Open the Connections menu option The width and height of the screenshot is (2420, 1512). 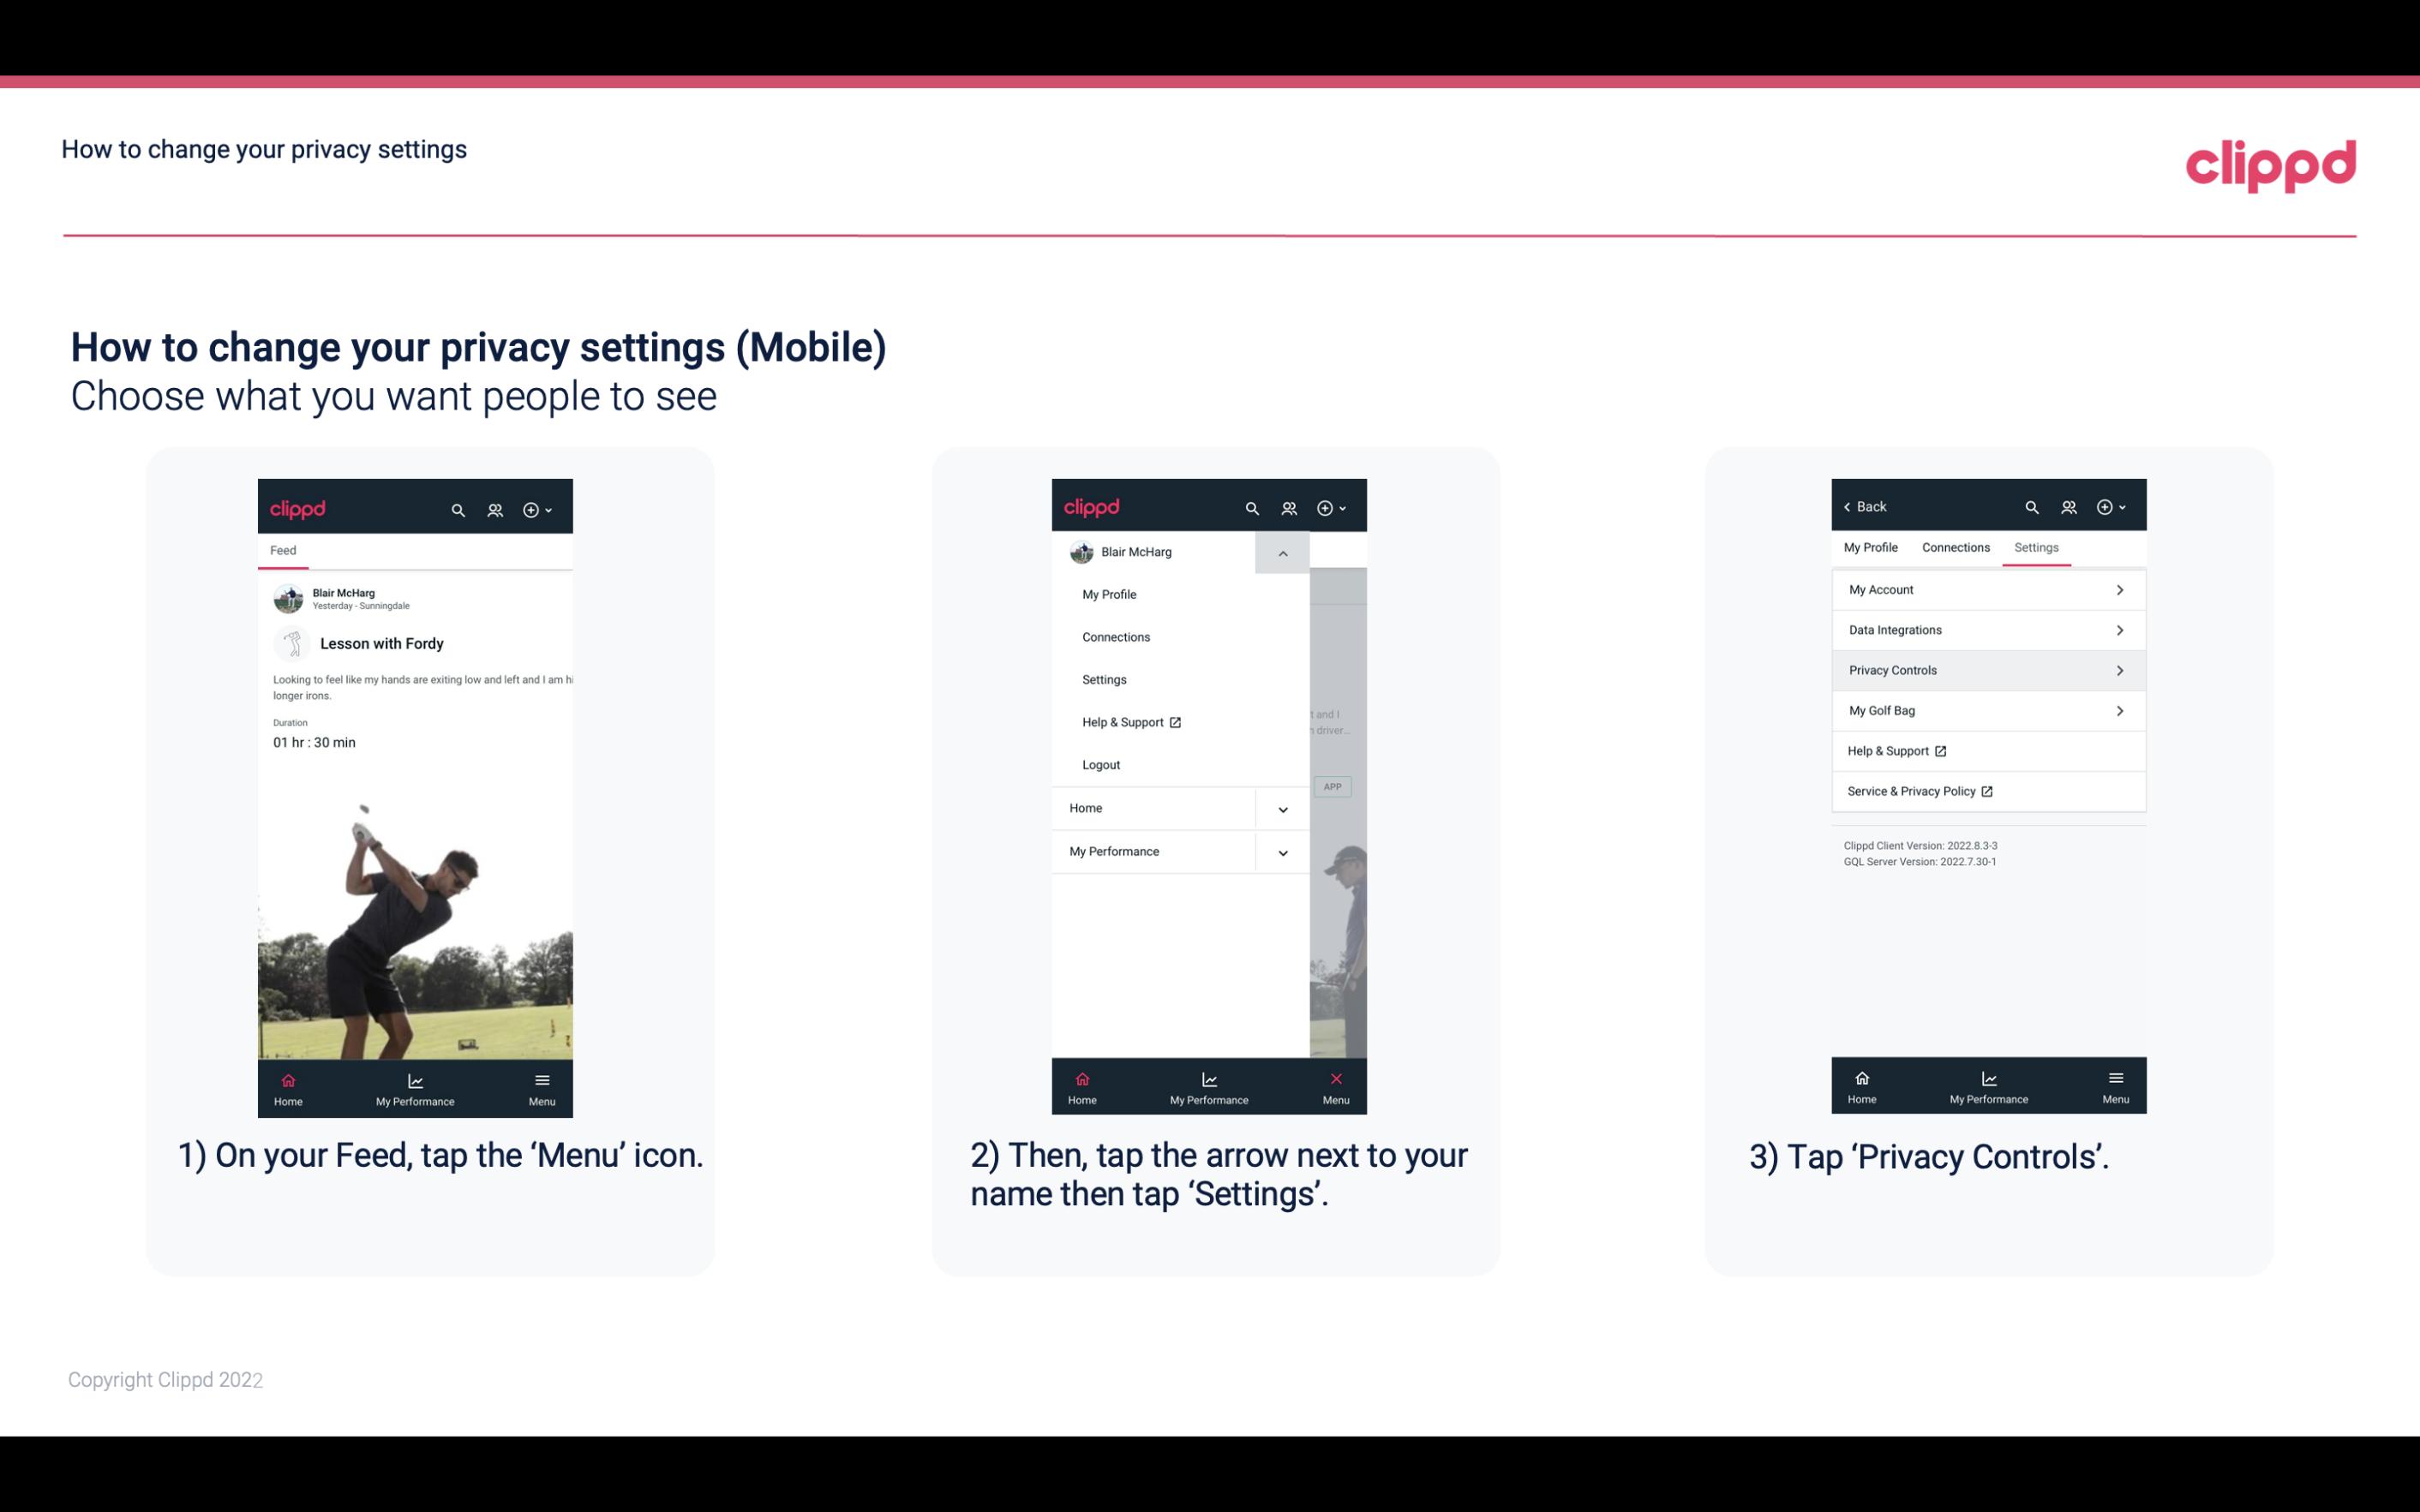[1117, 636]
